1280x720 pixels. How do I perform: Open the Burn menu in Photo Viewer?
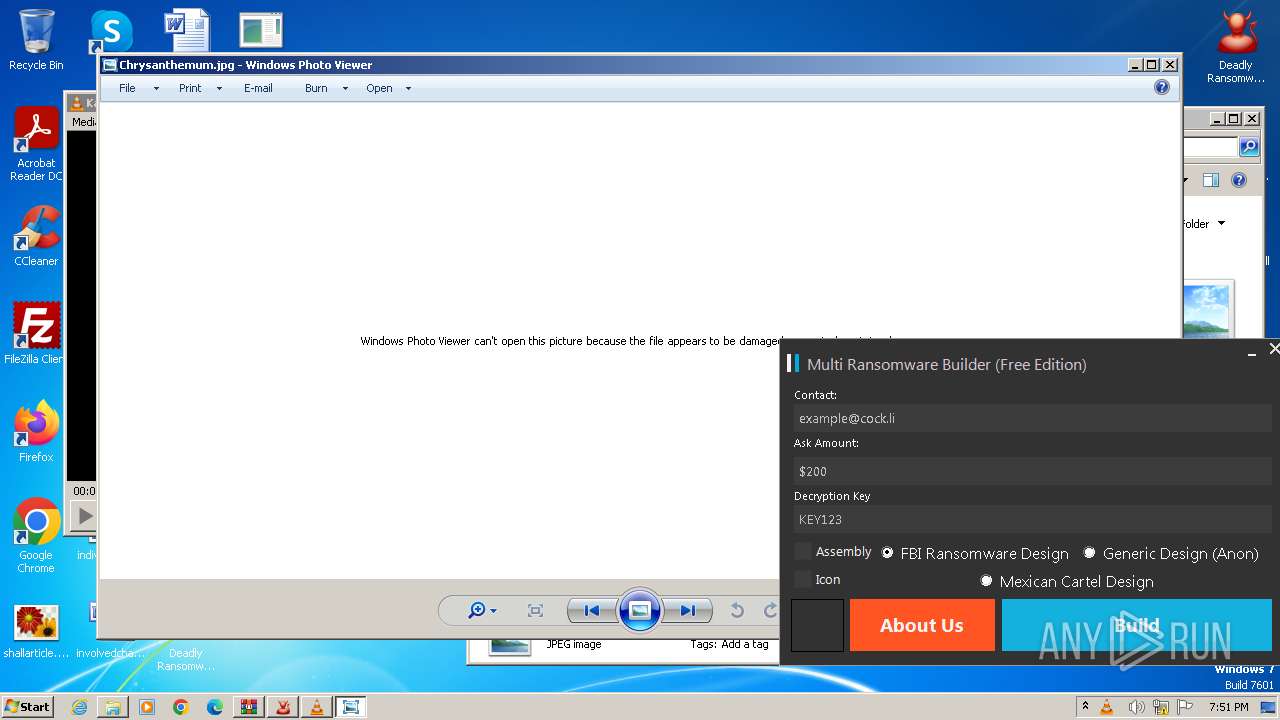click(316, 88)
